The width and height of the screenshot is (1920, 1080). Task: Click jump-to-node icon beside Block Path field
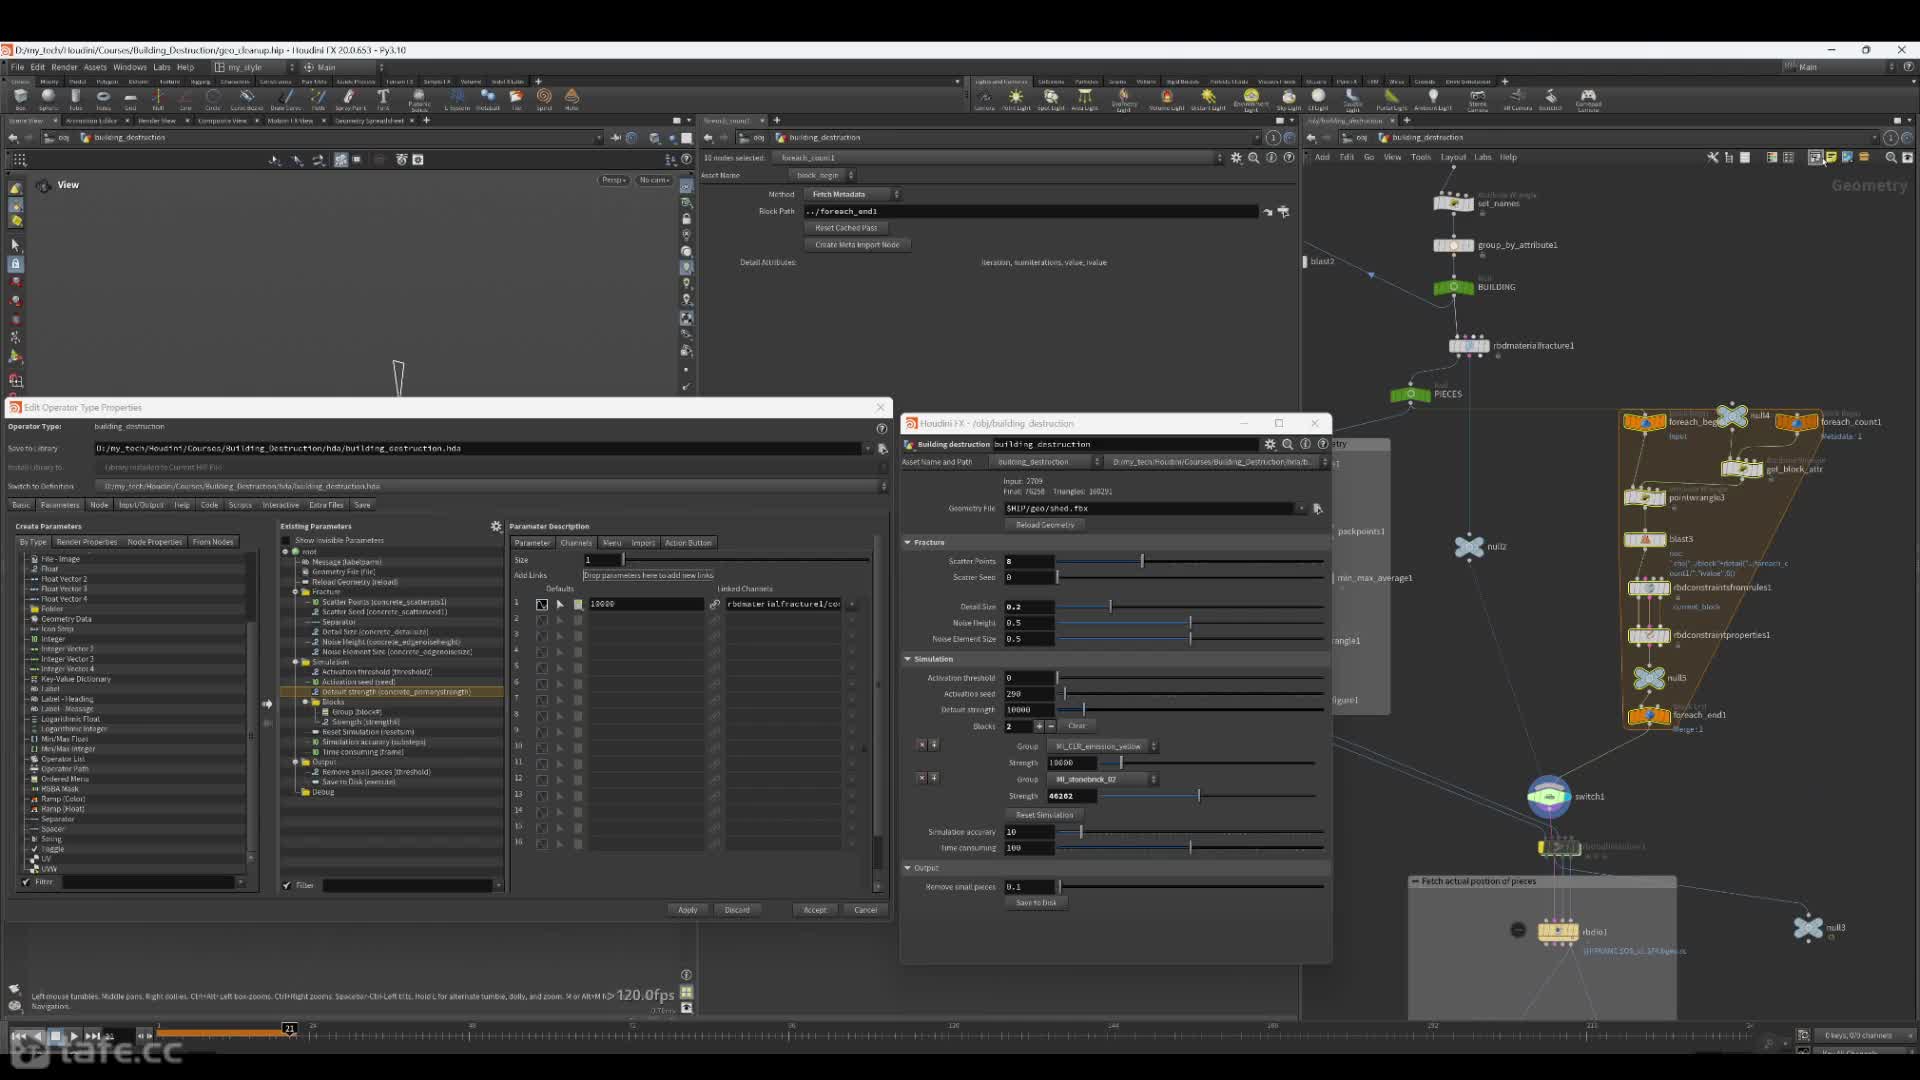pos(1268,212)
